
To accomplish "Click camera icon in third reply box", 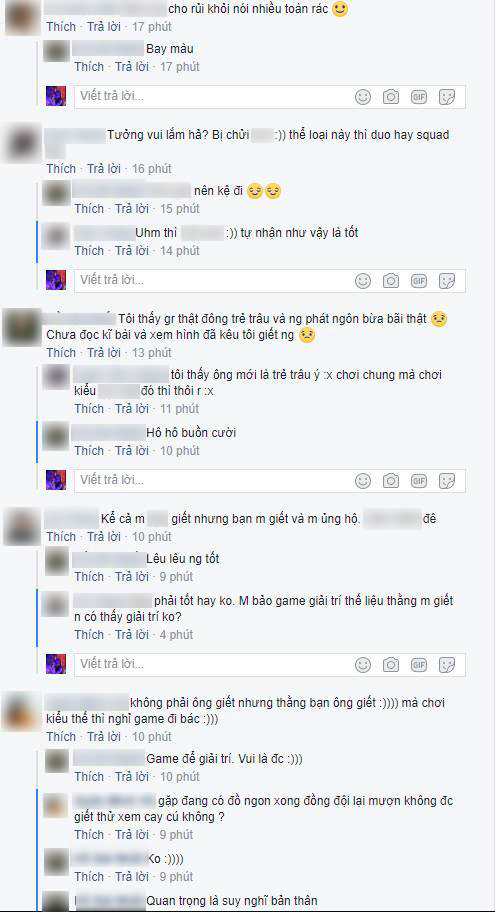I will (391, 481).
